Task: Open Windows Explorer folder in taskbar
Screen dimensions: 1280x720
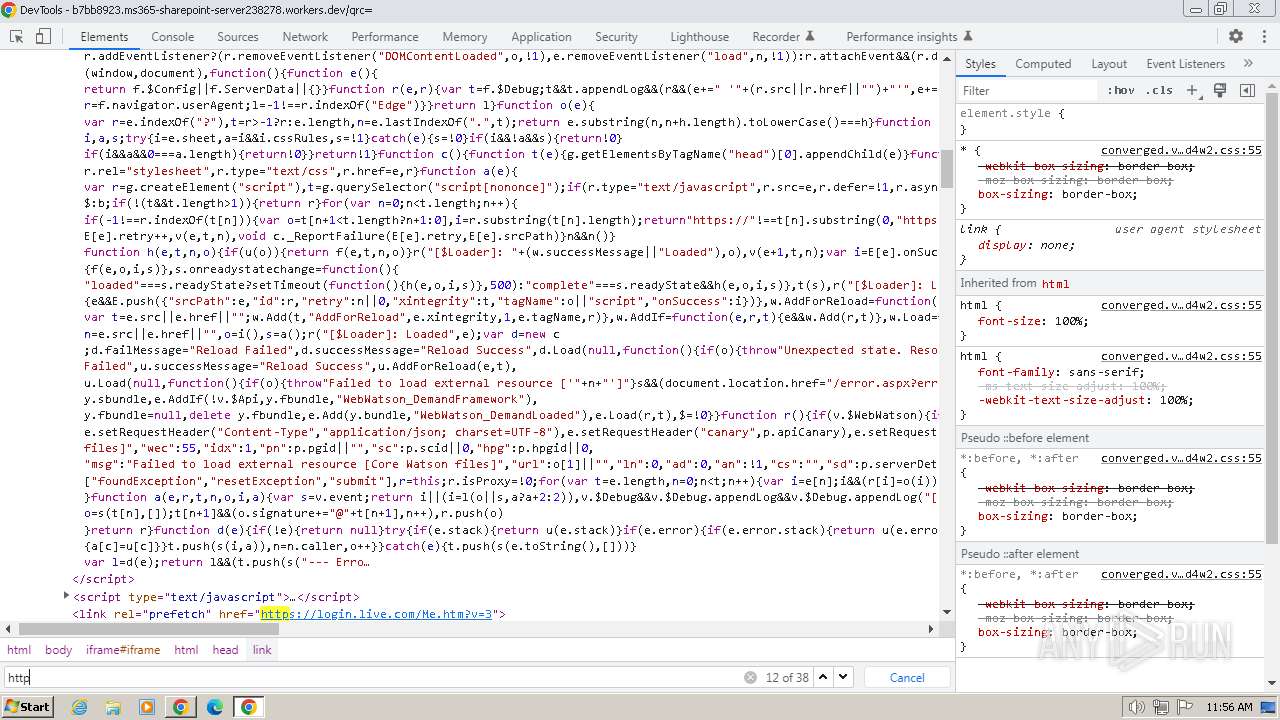Action: click(113, 706)
